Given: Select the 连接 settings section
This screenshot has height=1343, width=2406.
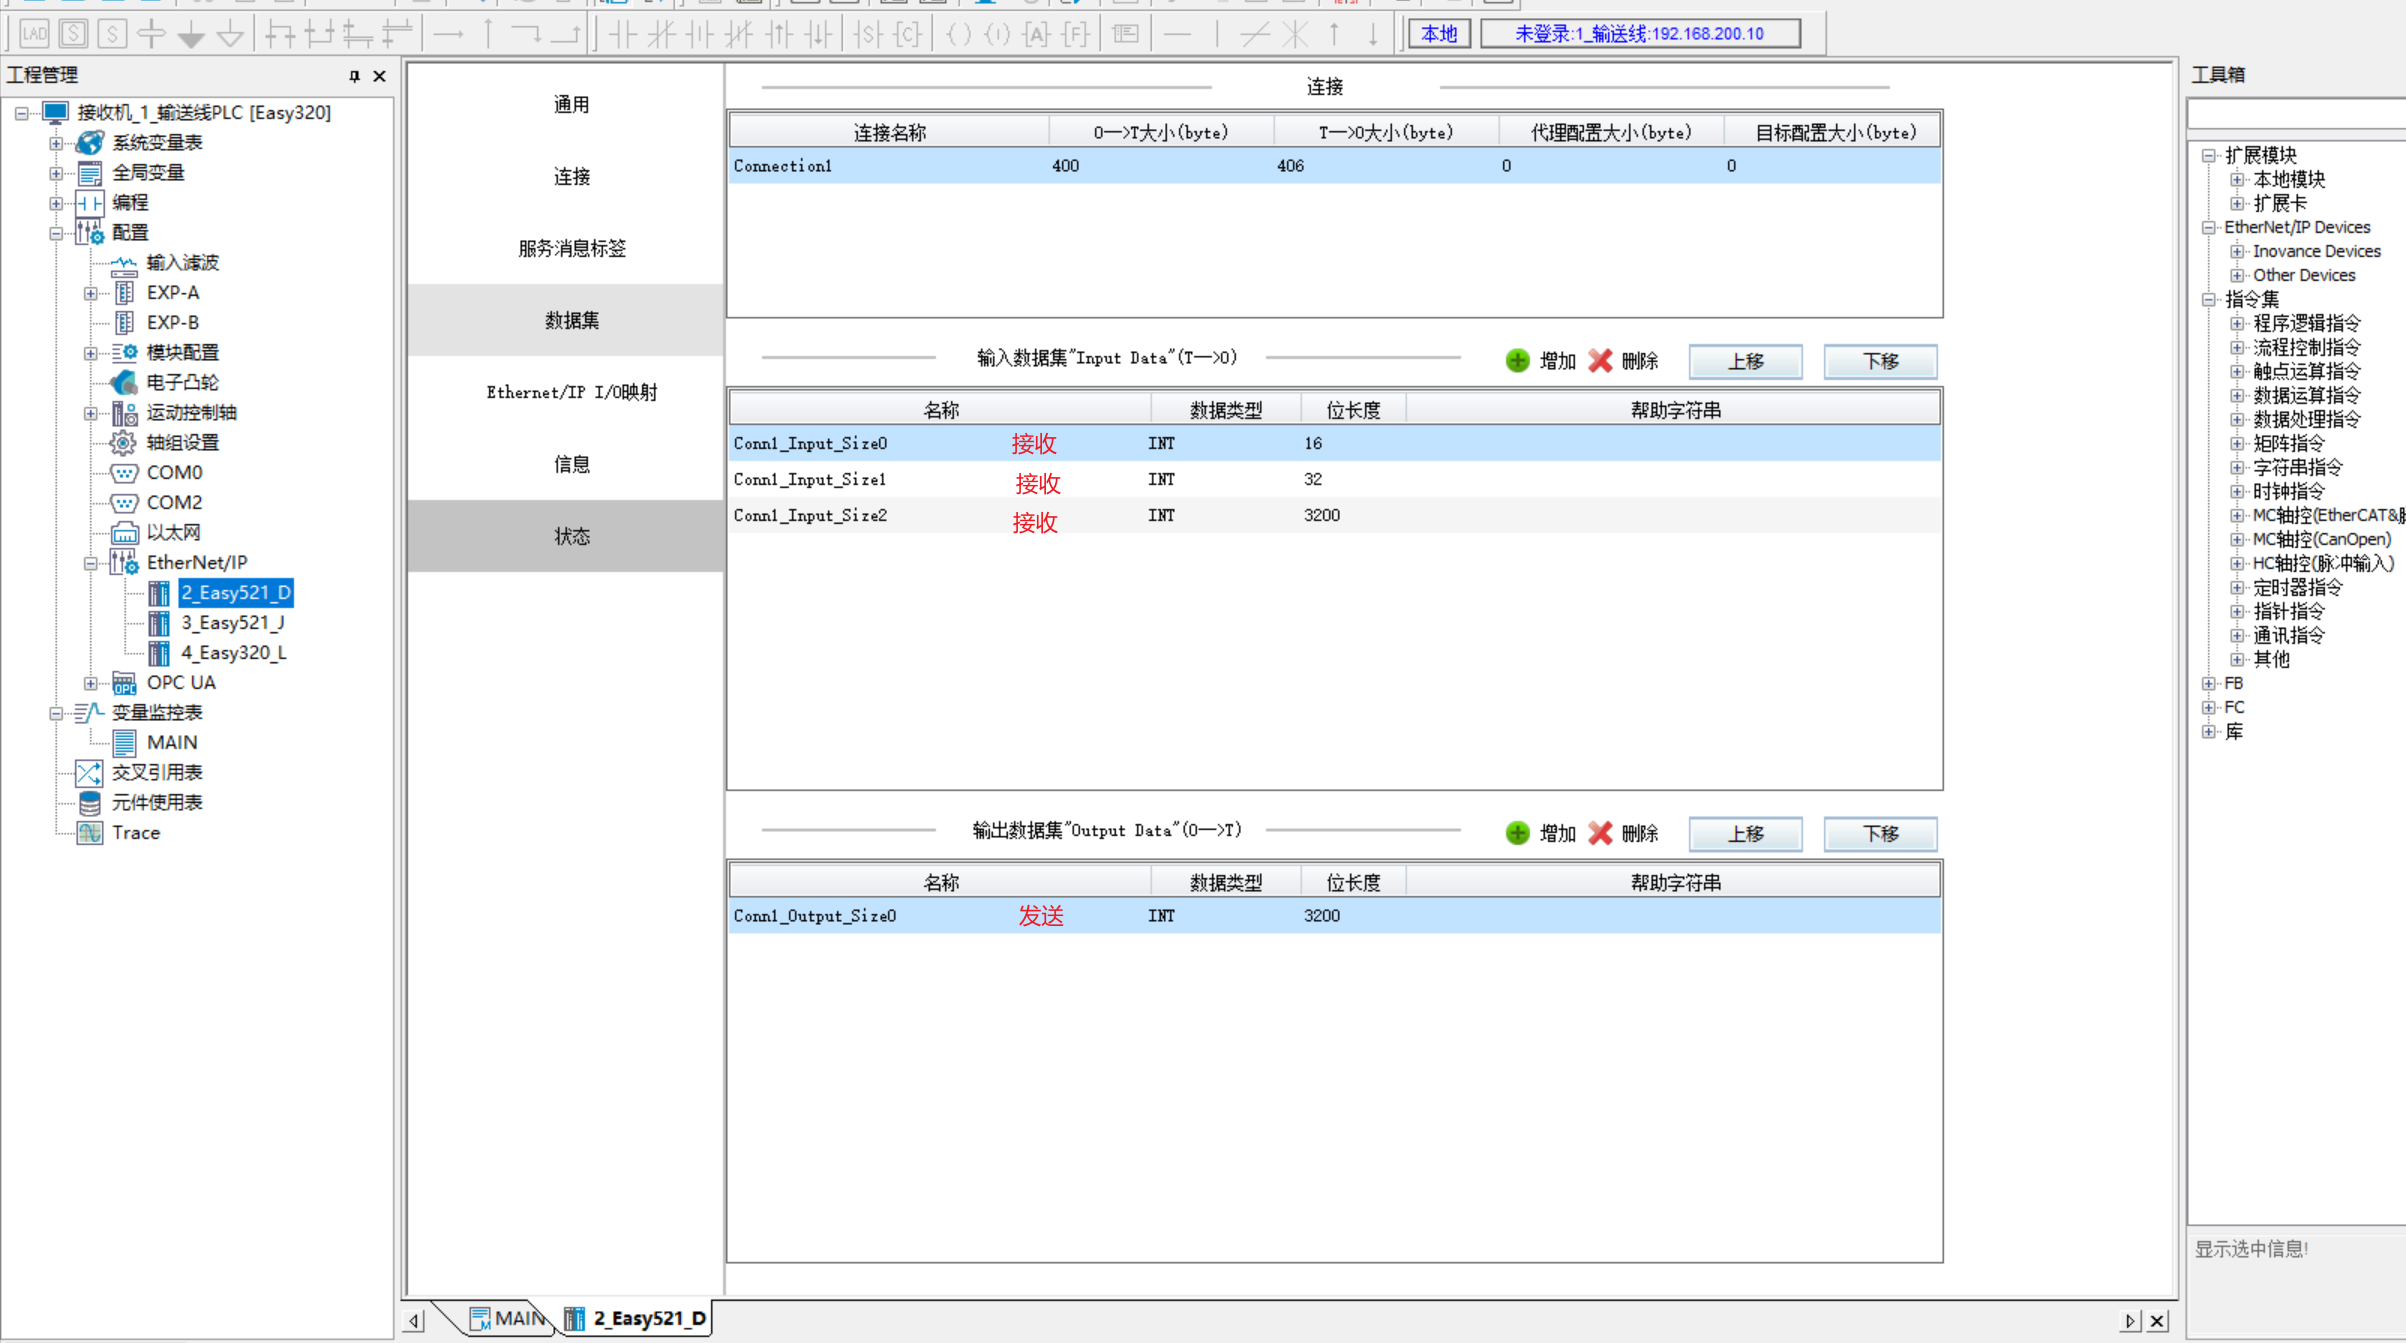Looking at the screenshot, I should pyautogui.click(x=571, y=176).
